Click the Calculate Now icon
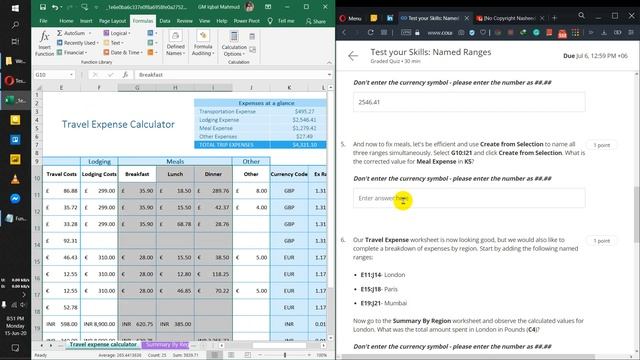 [252, 37]
